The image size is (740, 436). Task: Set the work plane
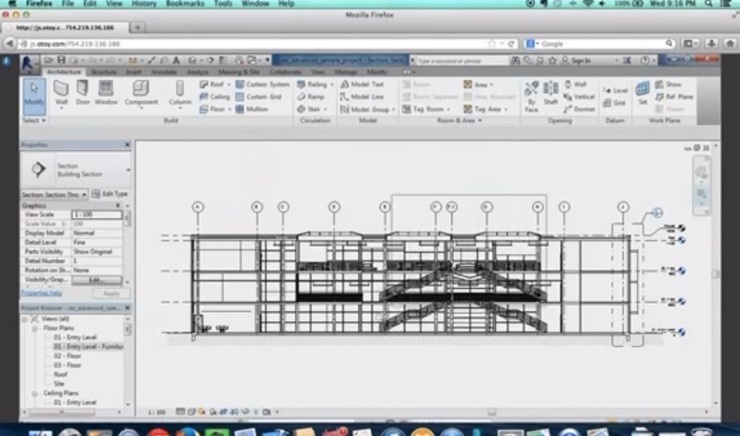642,93
